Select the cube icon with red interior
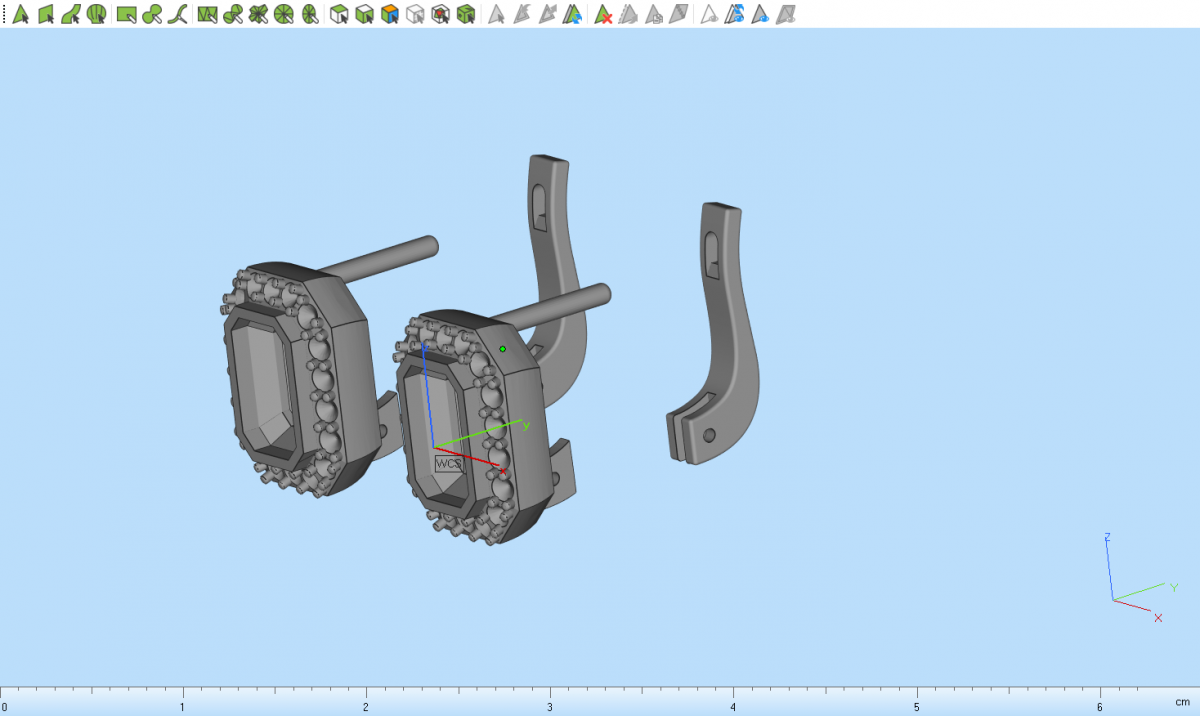Screen dimensions: 1200x716 coord(440,14)
